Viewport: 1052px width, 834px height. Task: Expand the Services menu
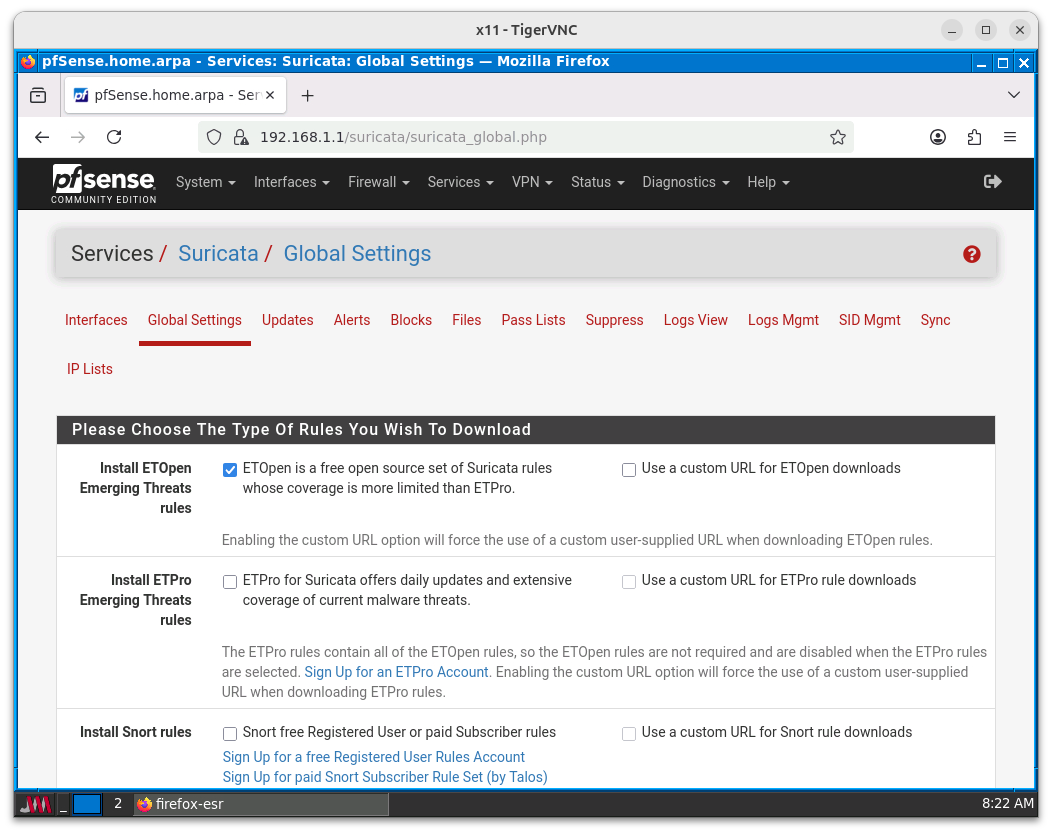tap(460, 183)
